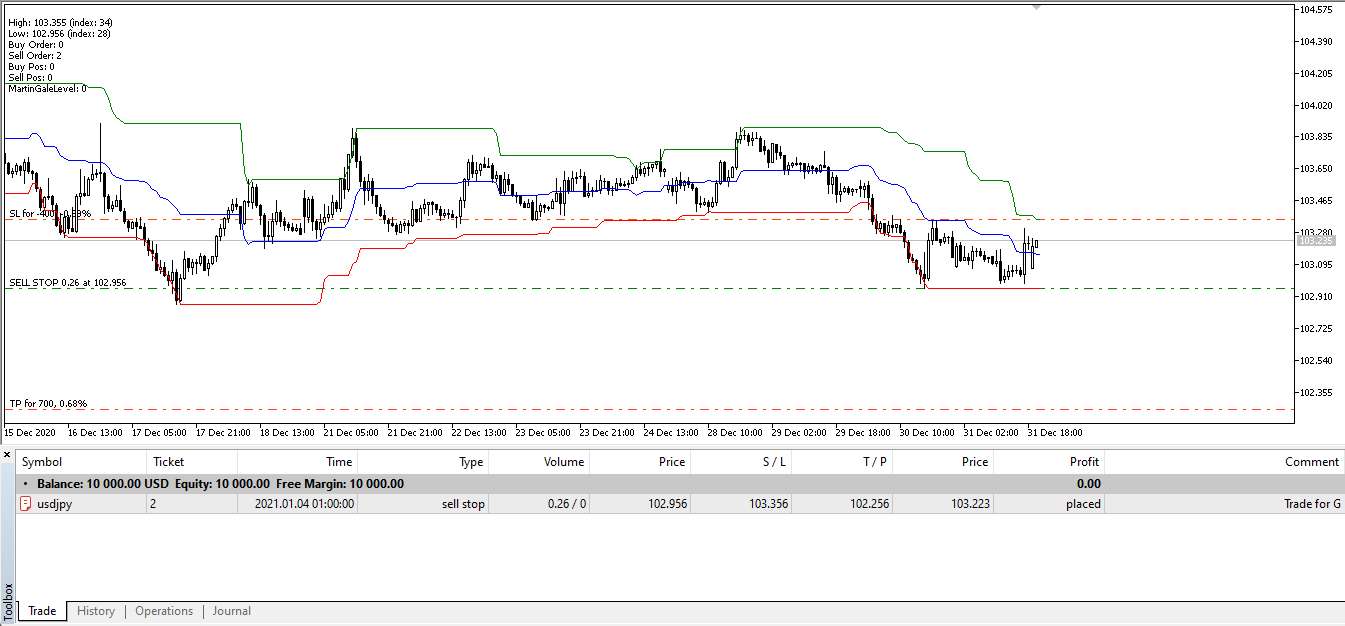This screenshot has height=626, width=1345.
Task: Open the Operations tab
Action: [x=164, y=611]
